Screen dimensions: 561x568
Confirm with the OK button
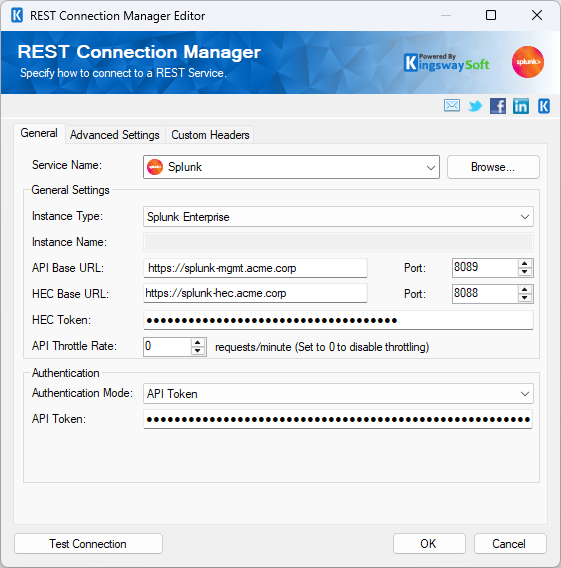point(429,543)
